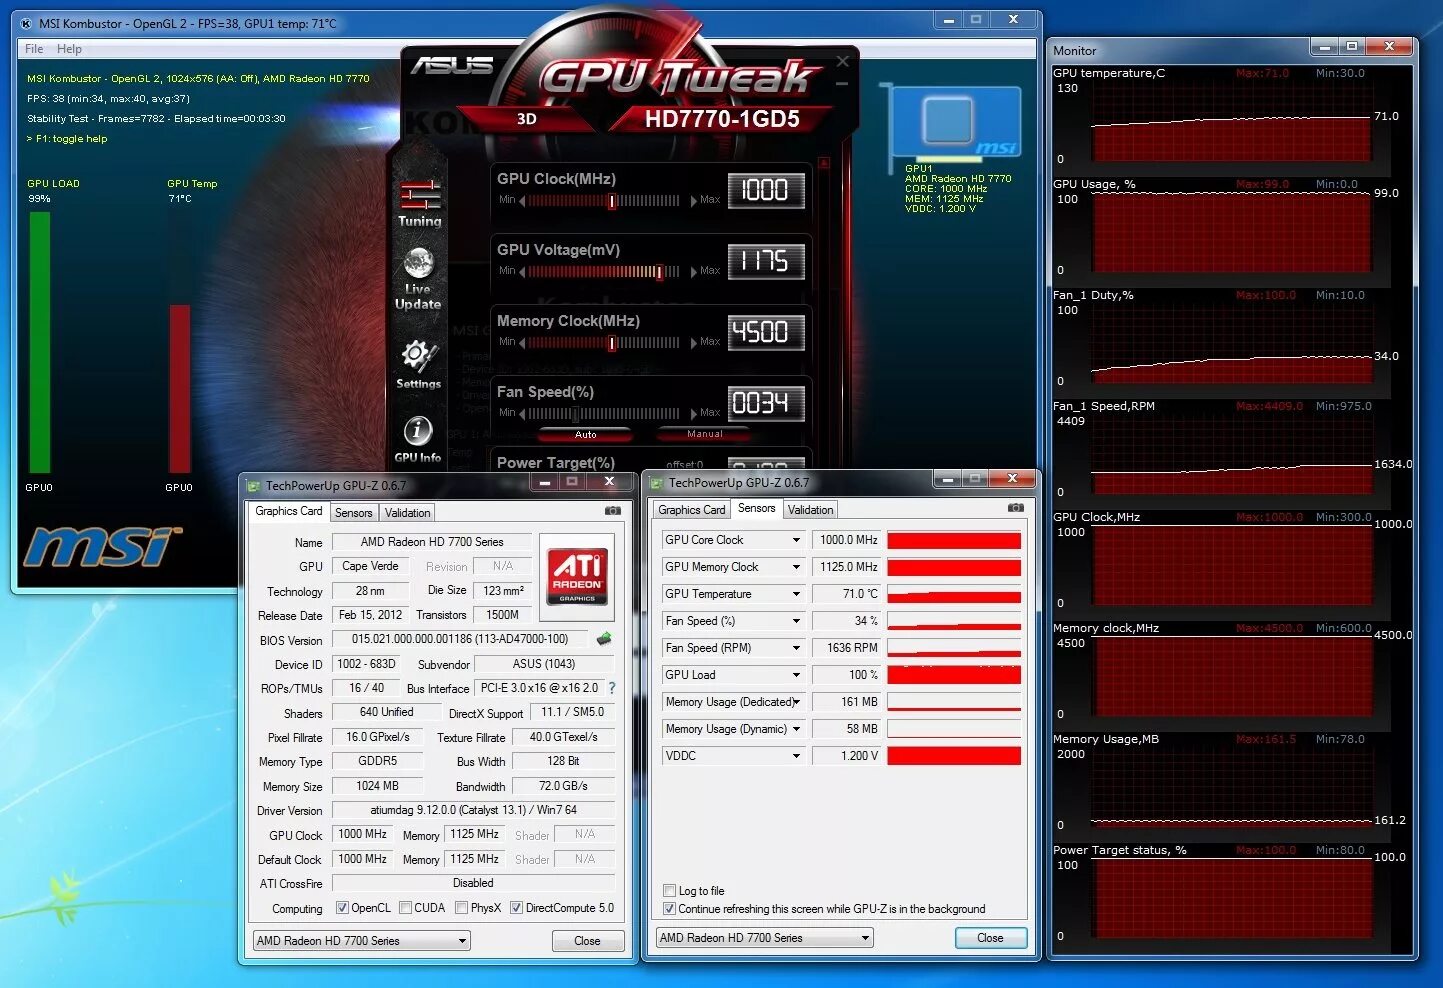Open the Tuning section in GPU Tweak

pyautogui.click(x=420, y=203)
